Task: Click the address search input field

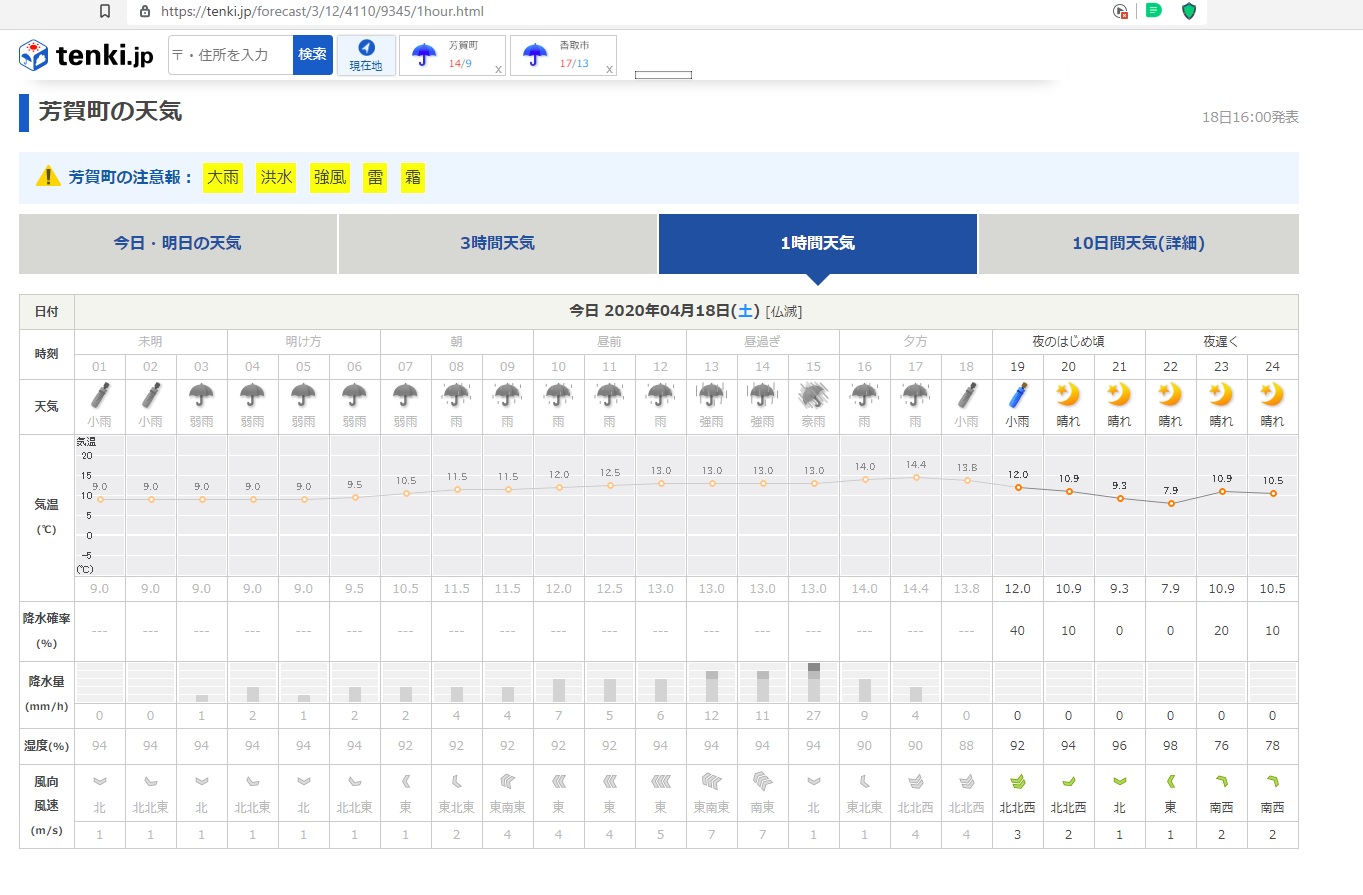Action: pos(230,55)
